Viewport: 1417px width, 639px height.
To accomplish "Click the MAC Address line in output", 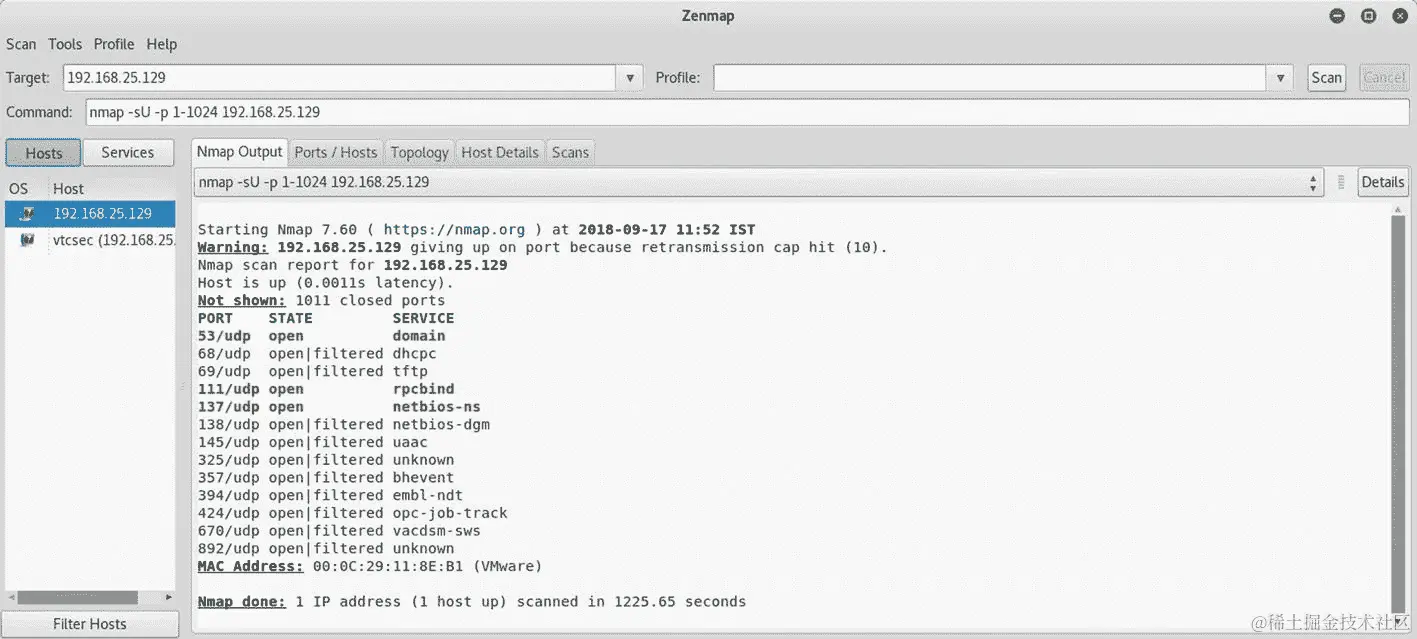I will (370, 566).
